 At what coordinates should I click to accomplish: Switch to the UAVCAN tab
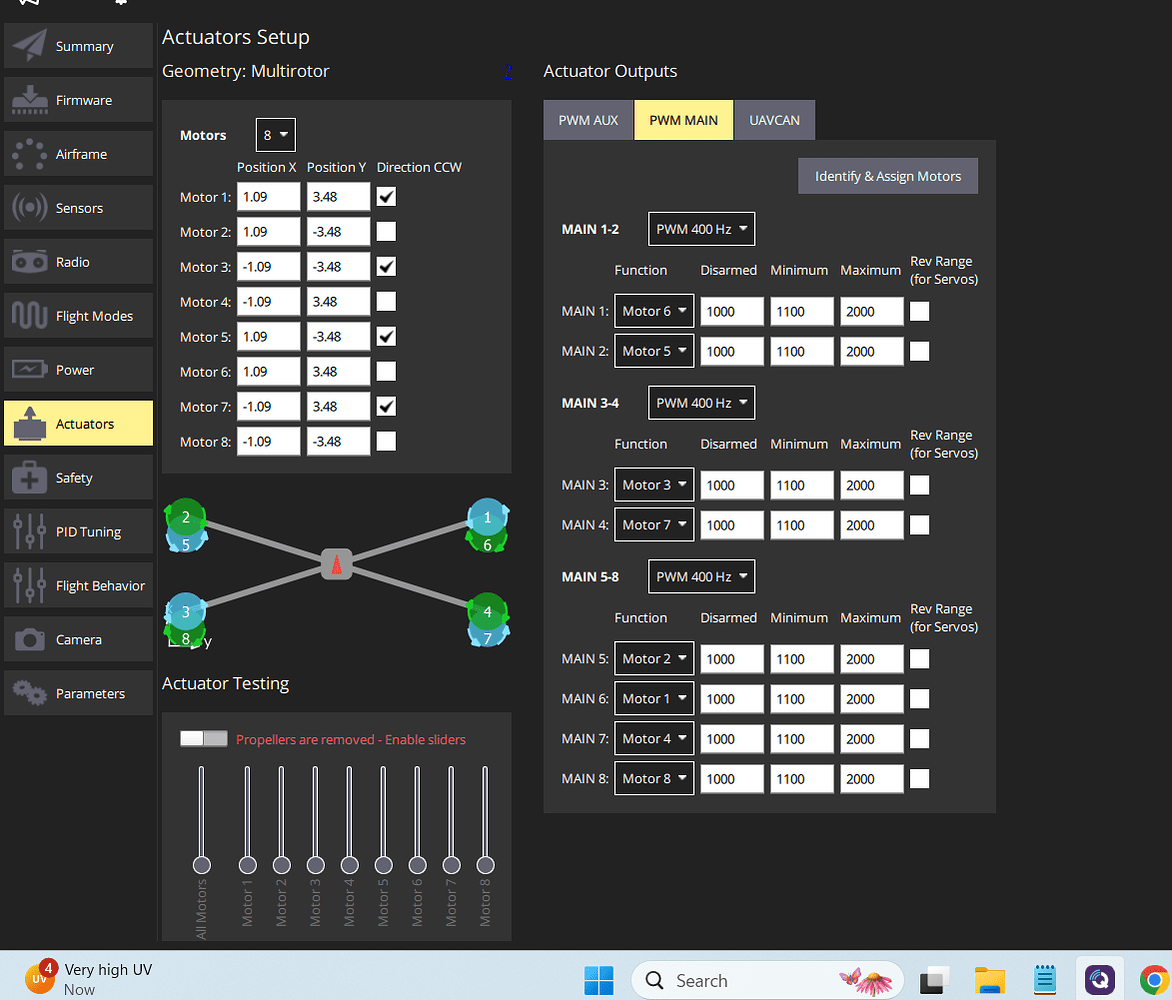coord(774,119)
